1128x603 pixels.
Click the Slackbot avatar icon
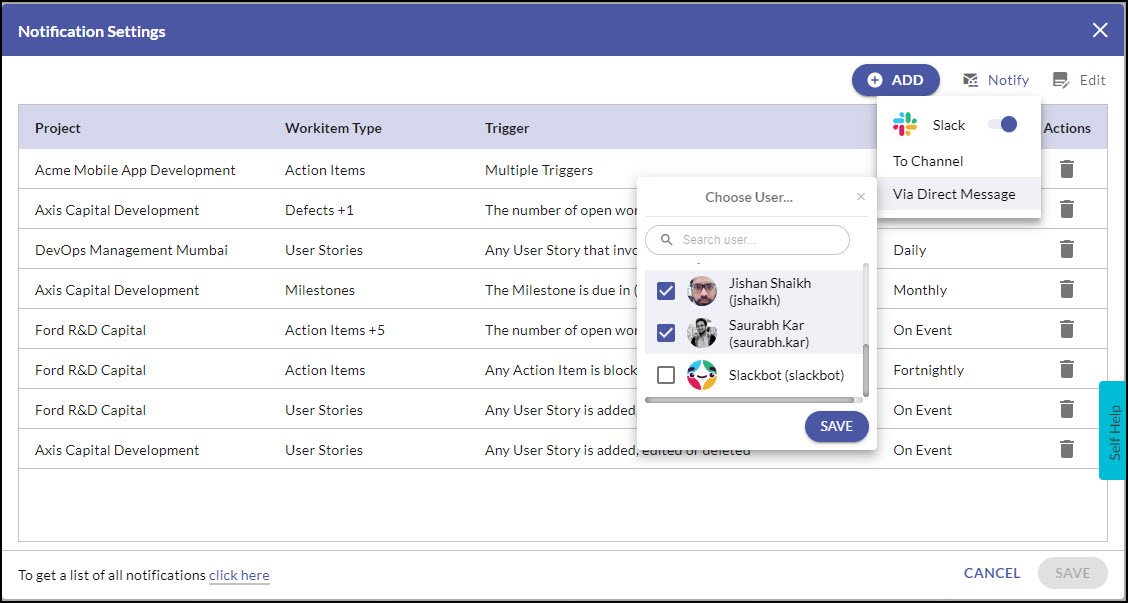coord(701,375)
